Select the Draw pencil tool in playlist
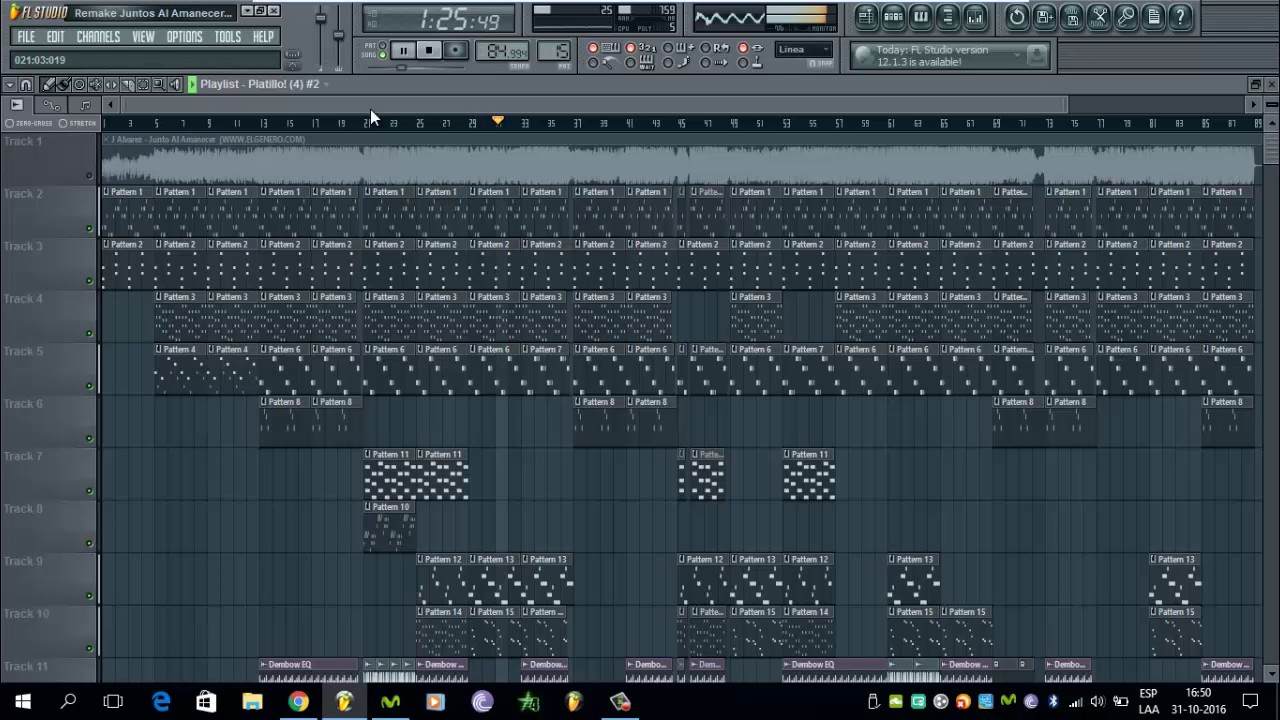 47,85
